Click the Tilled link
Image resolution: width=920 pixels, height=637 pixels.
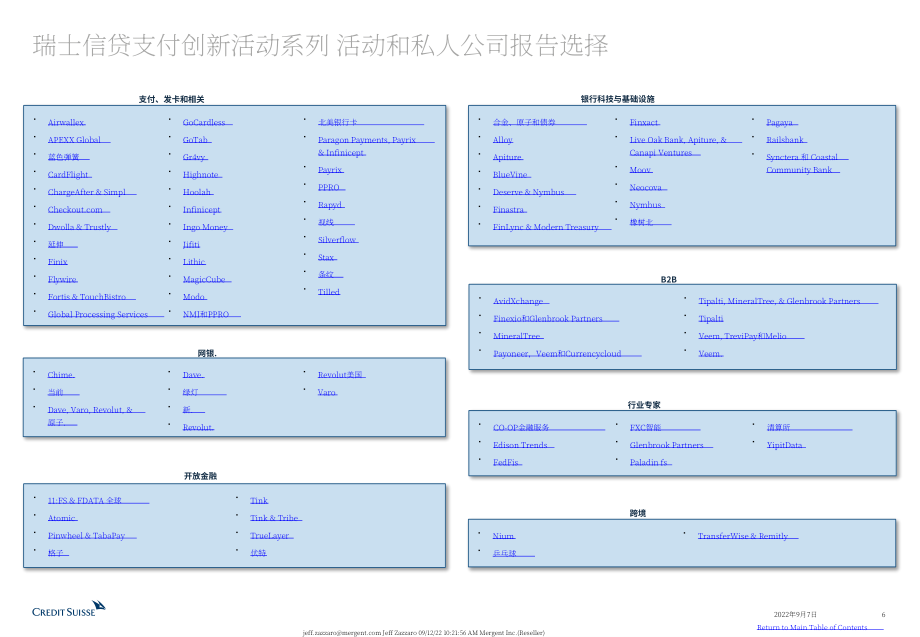coord(329,292)
